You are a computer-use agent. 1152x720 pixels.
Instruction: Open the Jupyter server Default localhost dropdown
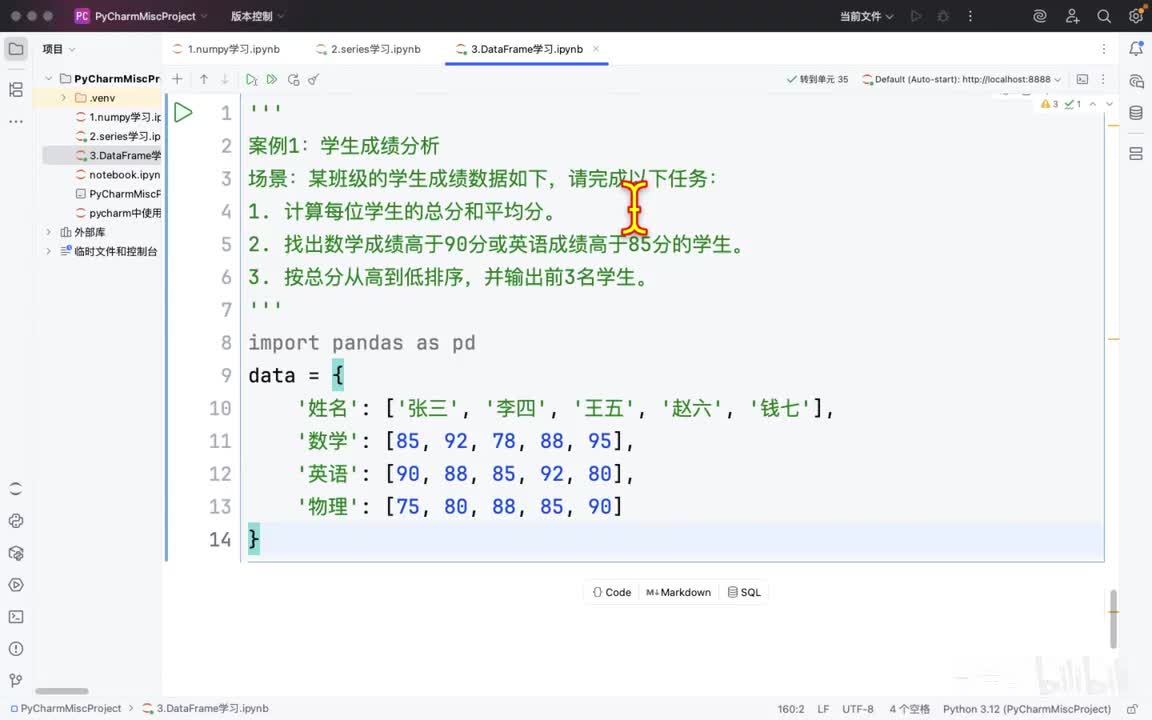[x=961, y=79]
